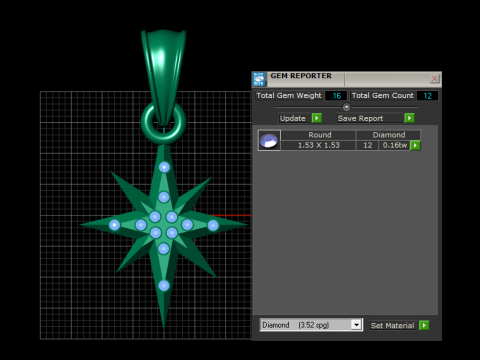
Task: Click the Total Gem Weight value field
Action: (x=336, y=96)
